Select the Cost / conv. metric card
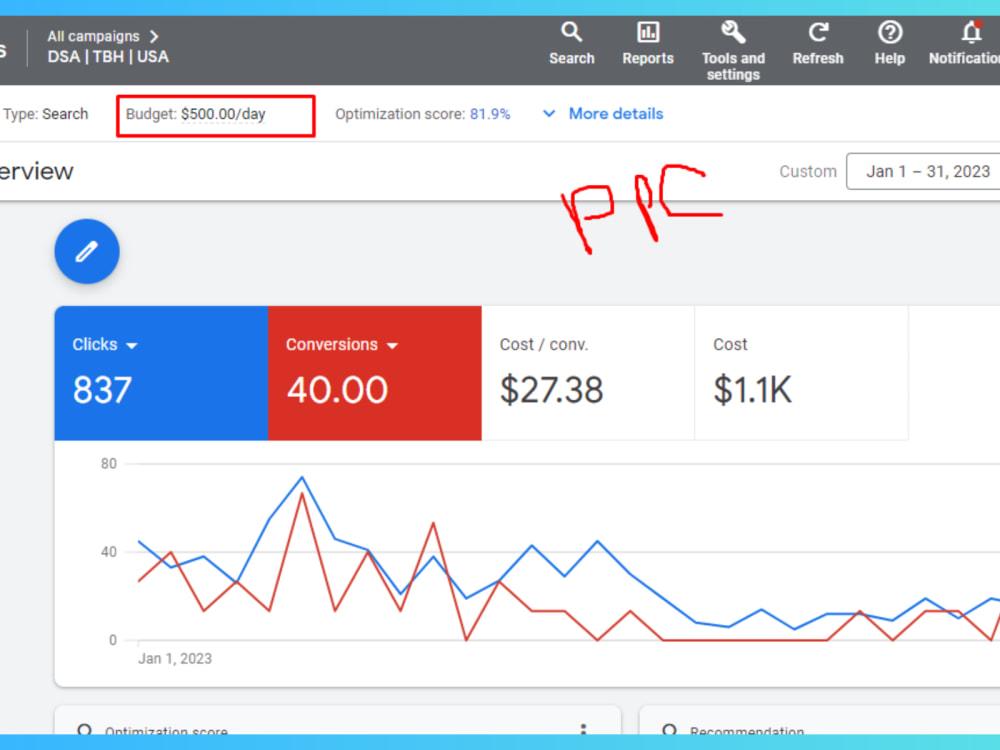Image resolution: width=1000 pixels, height=750 pixels. coord(587,373)
